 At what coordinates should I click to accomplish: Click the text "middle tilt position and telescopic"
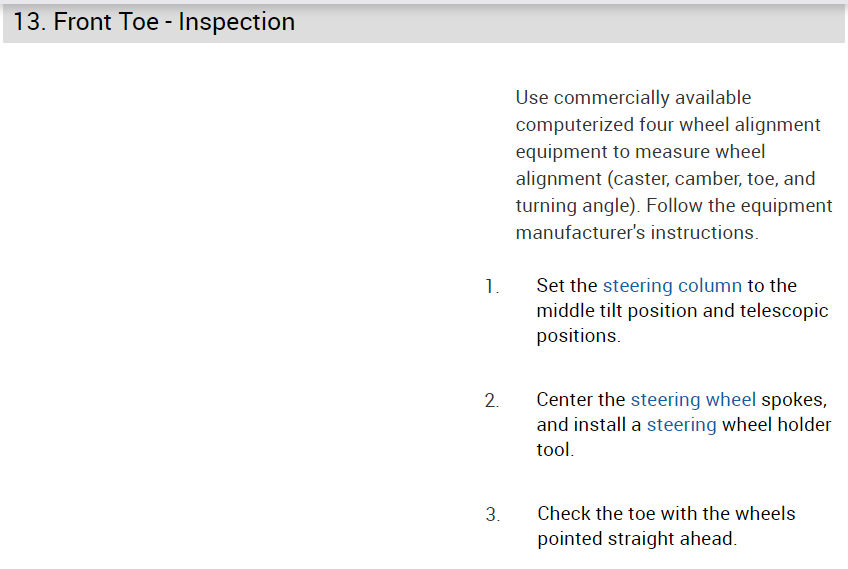coord(682,311)
